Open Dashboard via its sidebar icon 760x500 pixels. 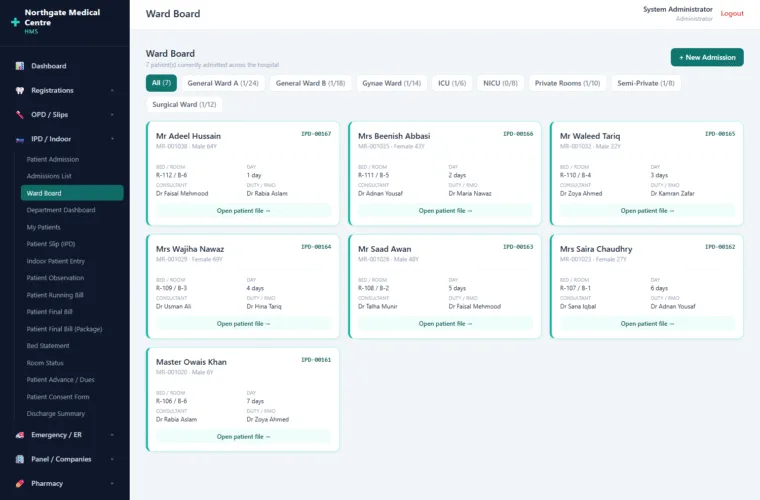point(19,66)
